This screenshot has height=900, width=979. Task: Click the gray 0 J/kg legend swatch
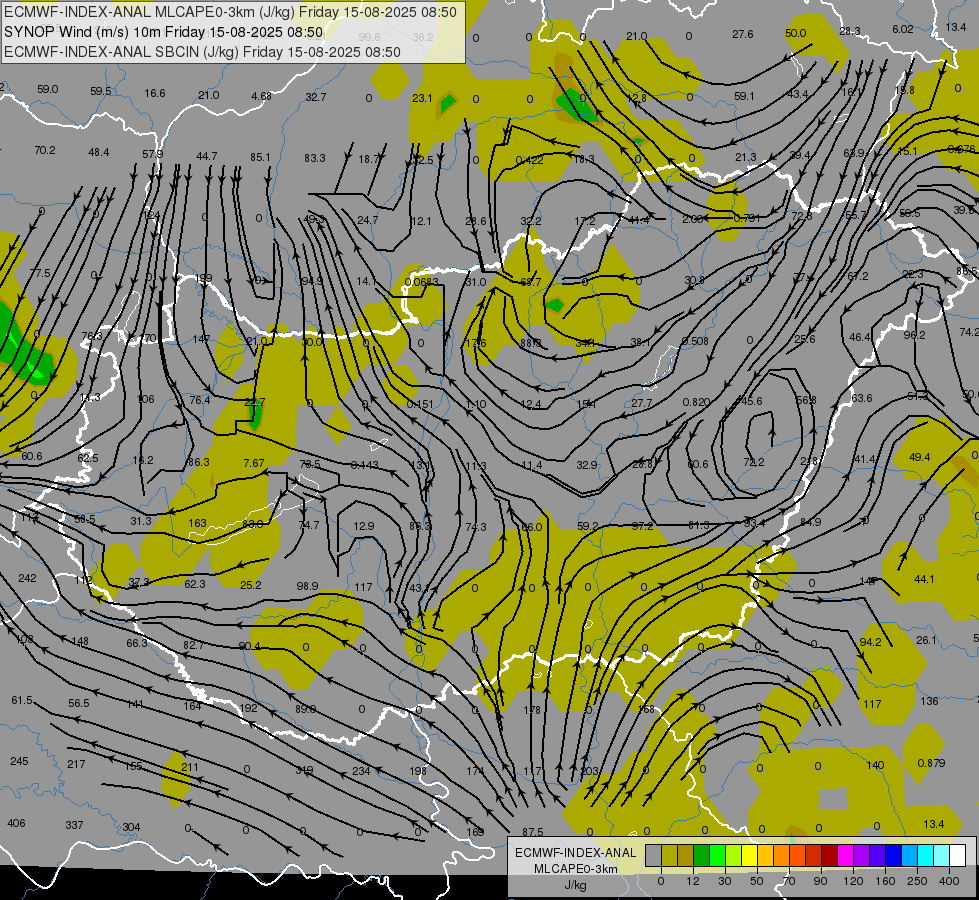pyautogui.click(x=653, y=855)
